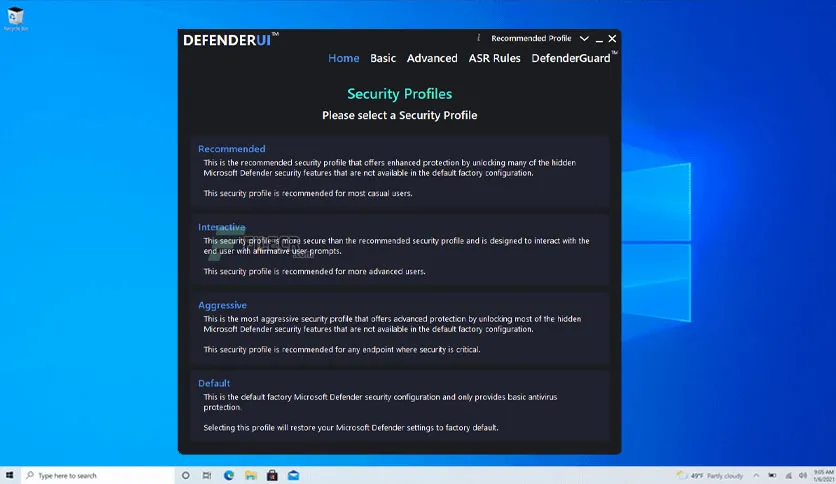
Task: Click the volume speaker tray icon
Action: [x=803, y=475]
